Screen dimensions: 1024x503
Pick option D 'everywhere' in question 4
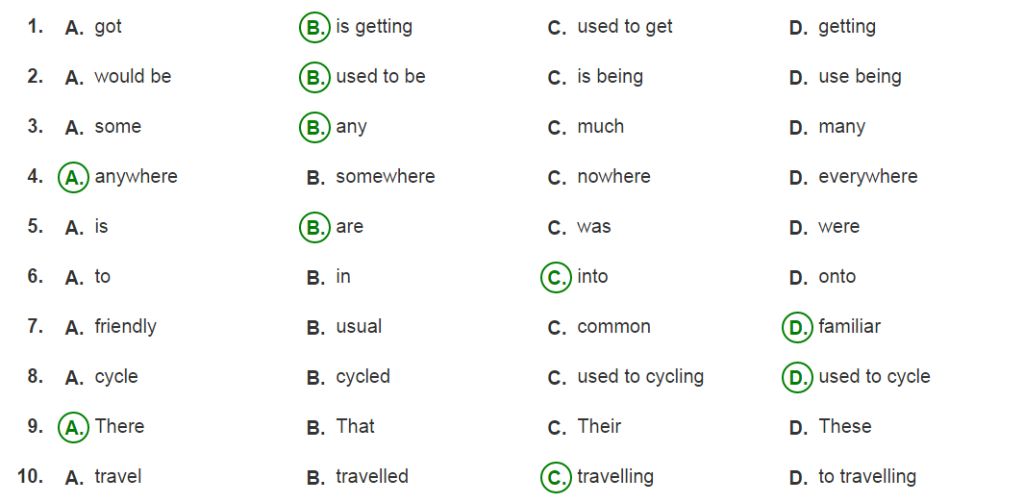point(853,178)
